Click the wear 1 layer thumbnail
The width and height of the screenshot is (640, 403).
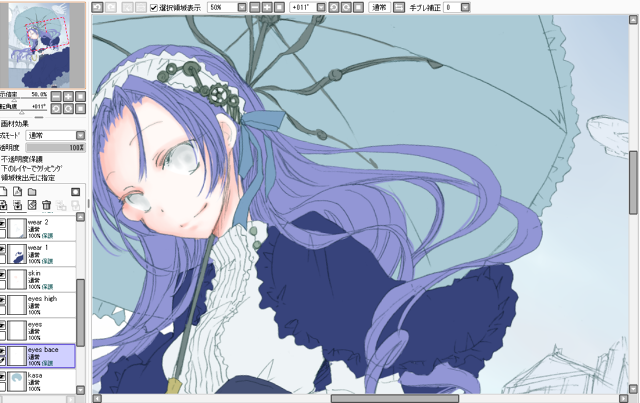click(x=17, y=254)
